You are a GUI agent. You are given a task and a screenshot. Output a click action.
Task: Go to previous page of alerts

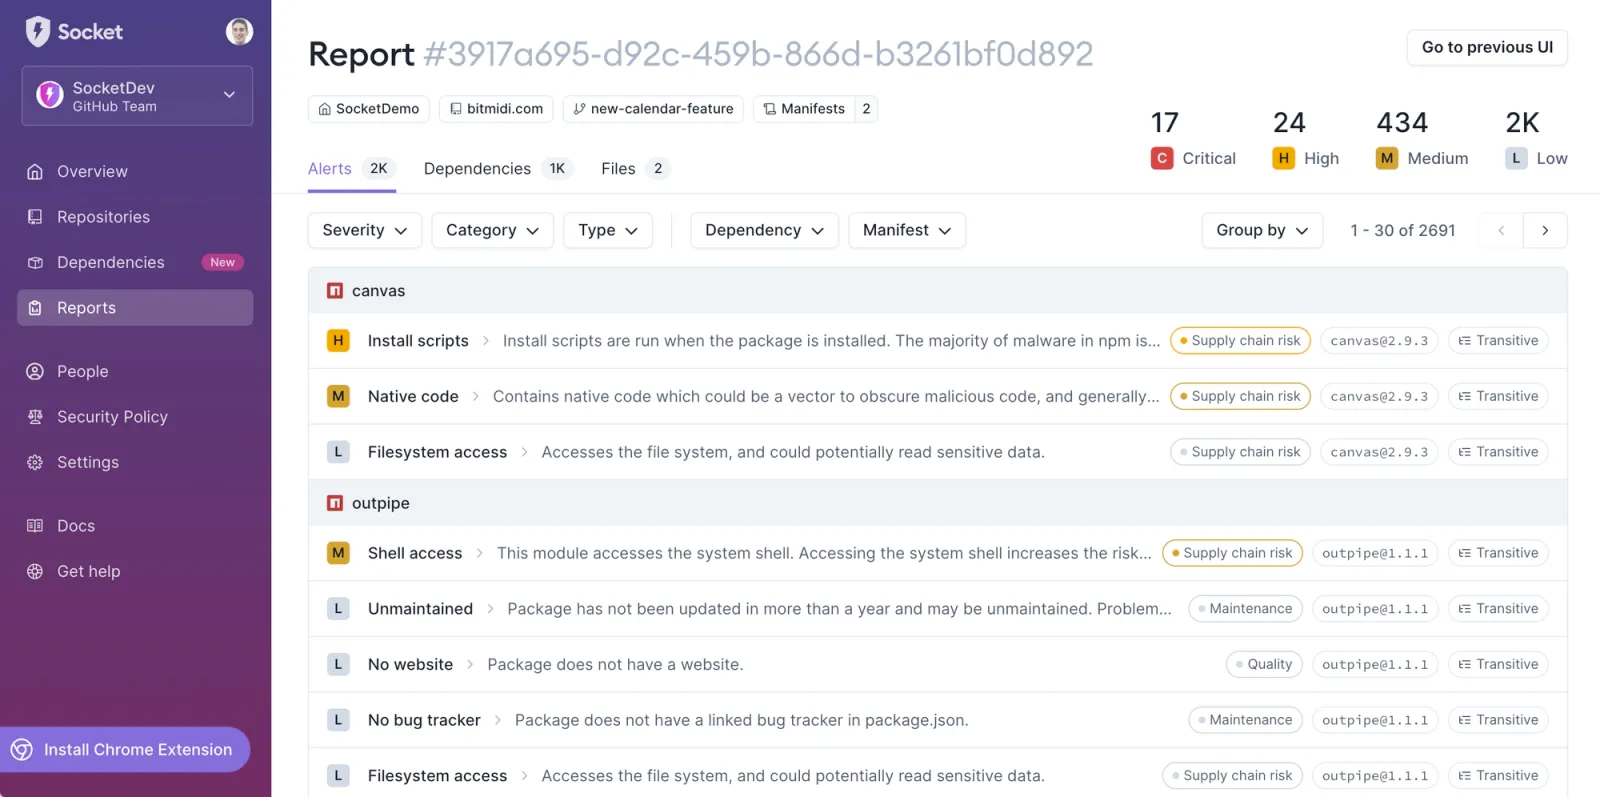tap(1501, 230)
